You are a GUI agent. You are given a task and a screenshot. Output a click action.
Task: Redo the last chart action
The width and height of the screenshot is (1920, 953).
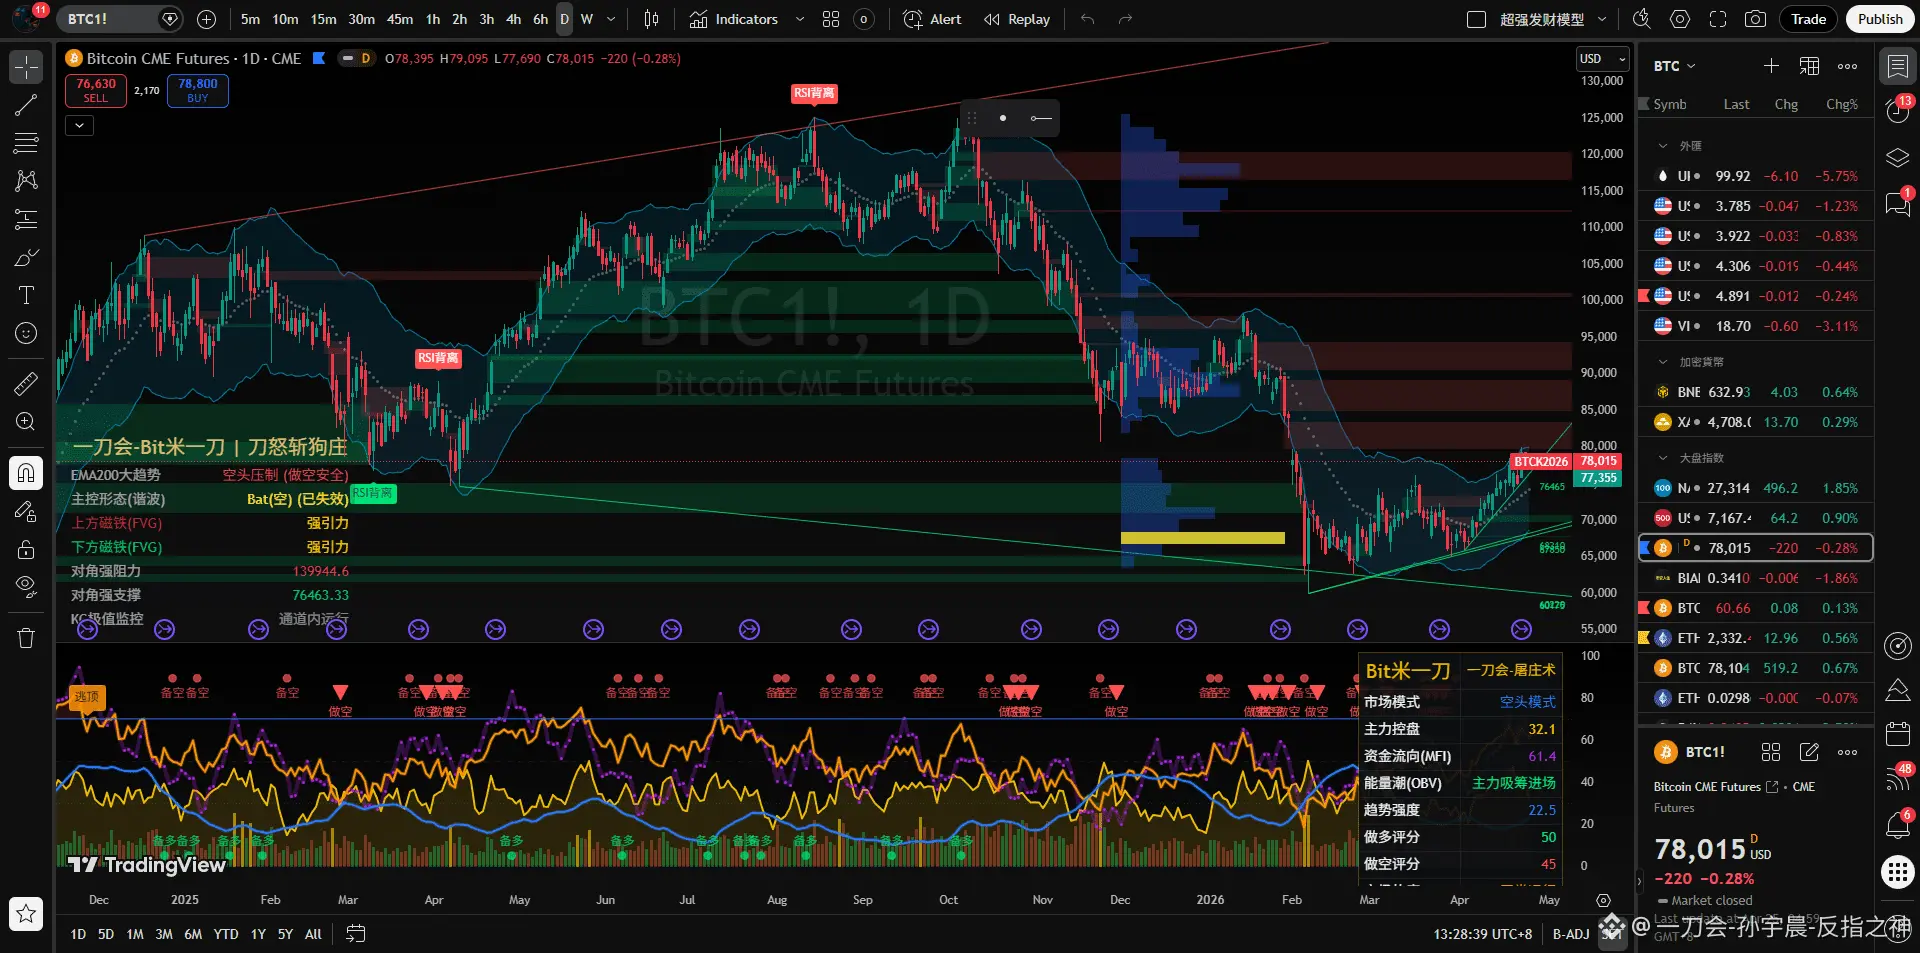1125,19
